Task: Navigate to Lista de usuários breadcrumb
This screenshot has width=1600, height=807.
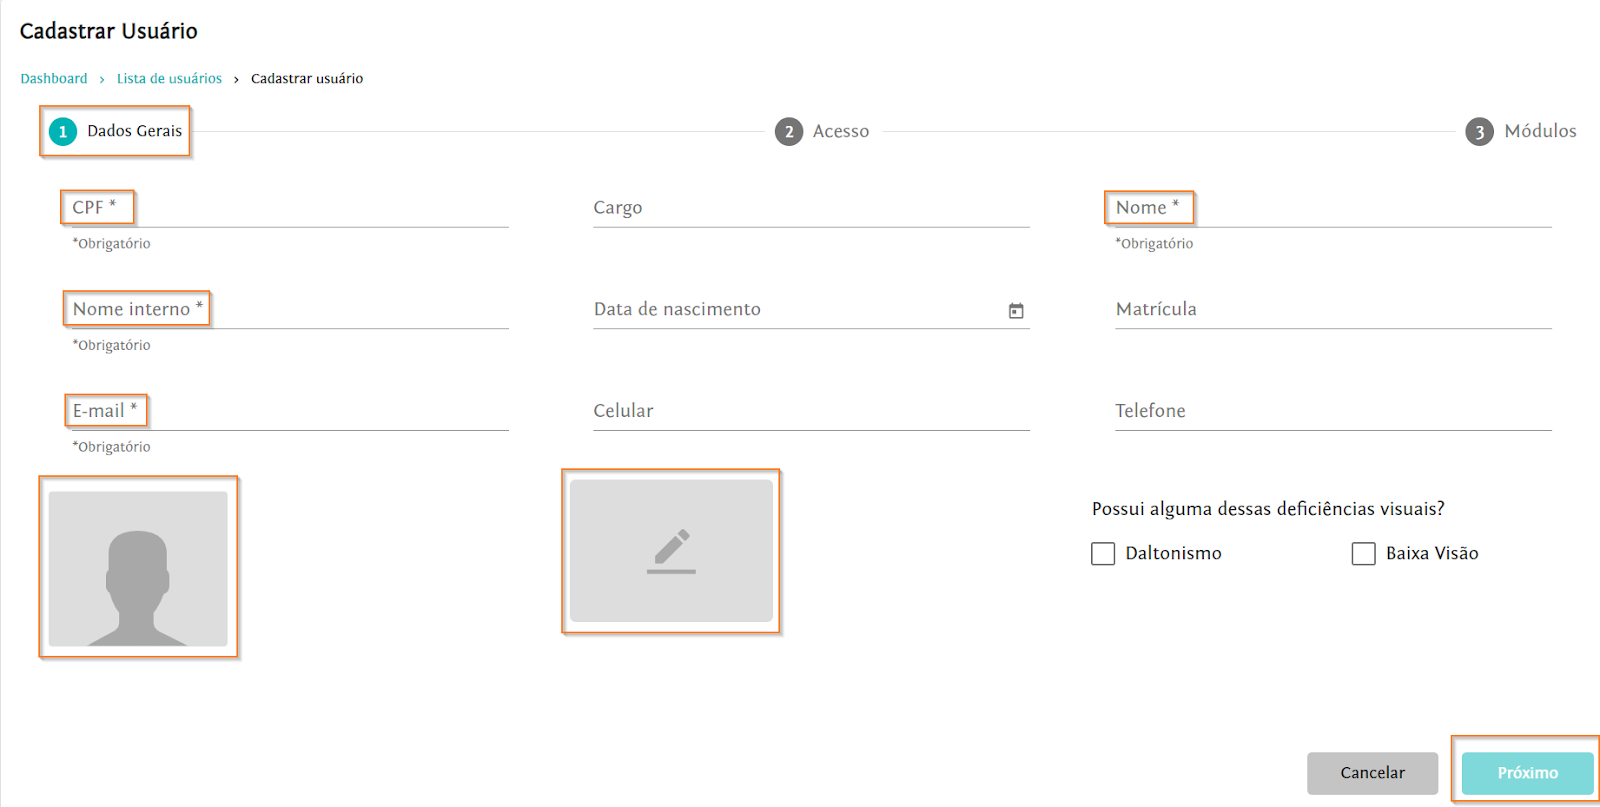Action: click(x=169, y=79)
